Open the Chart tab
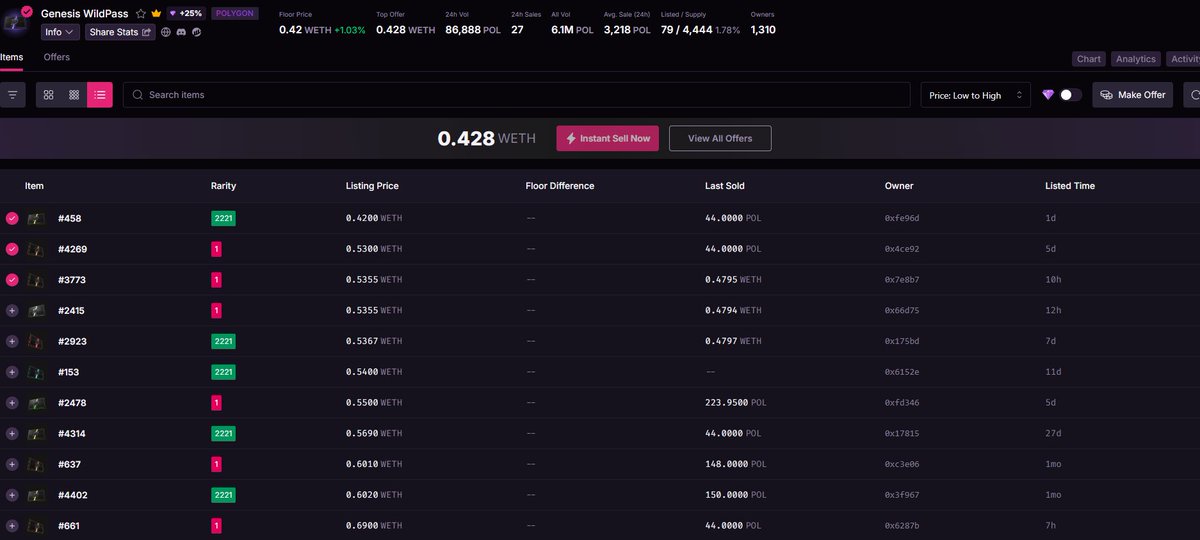Screen dimensions: 1200x540 (x=1089, y=59)
